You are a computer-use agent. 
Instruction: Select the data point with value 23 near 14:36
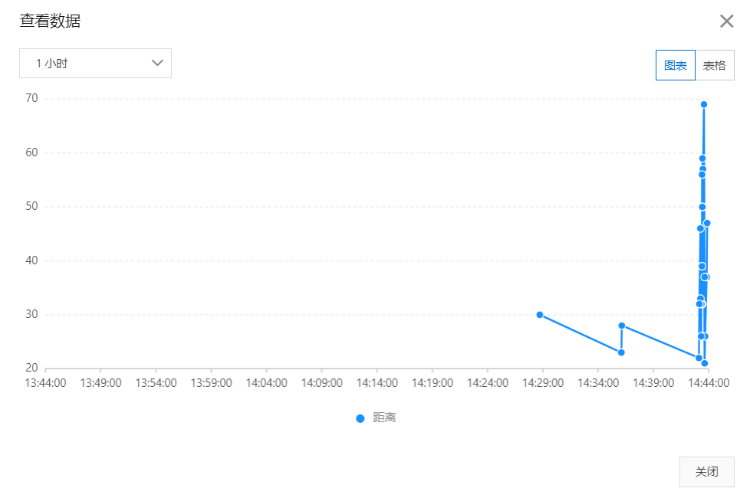tap(621, 352)
